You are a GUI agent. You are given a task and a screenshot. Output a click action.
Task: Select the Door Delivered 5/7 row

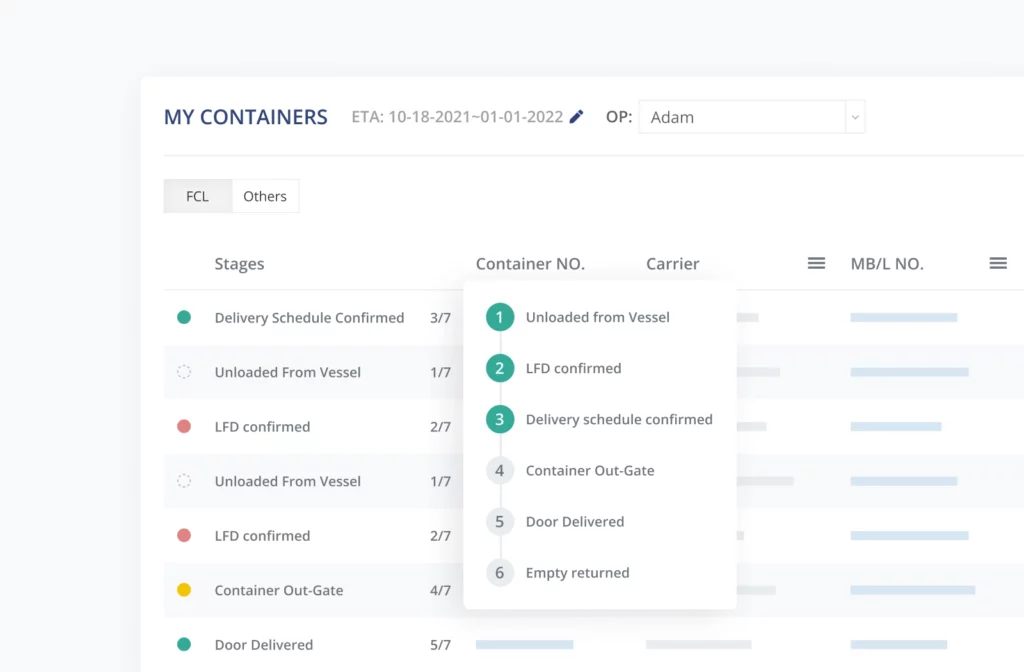pyautogui.click(x=264, y=645)
